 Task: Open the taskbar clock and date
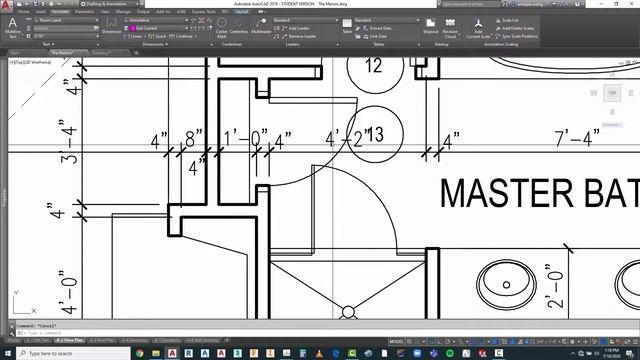611,353
